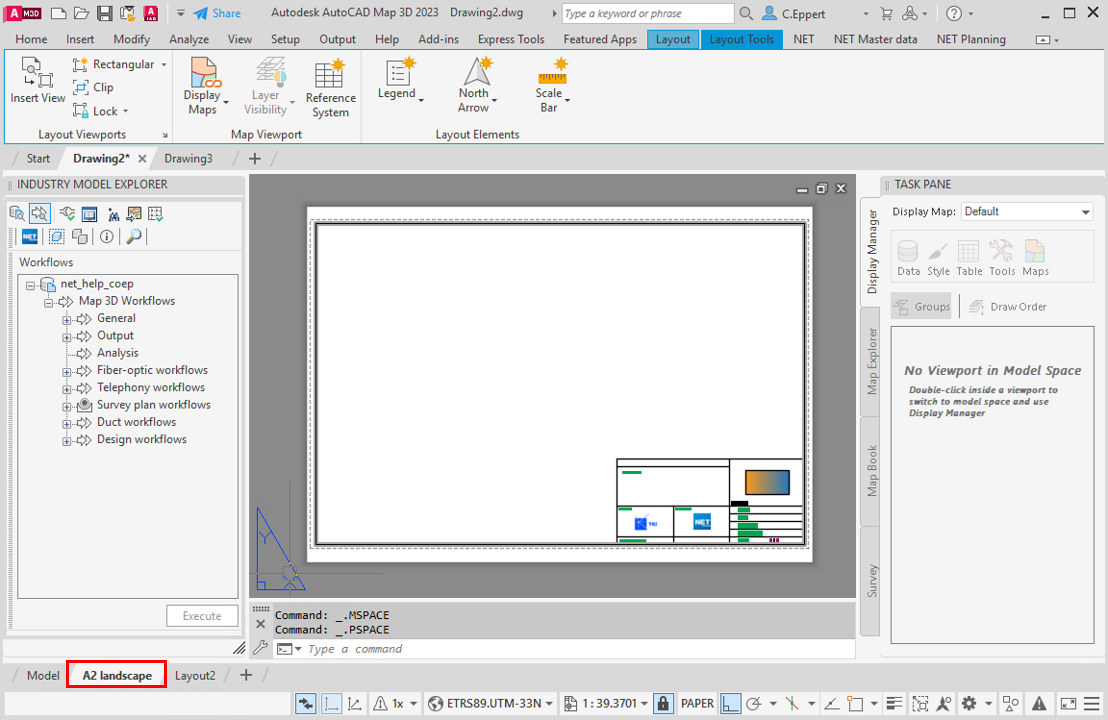Click the keyword or phrase search box
Screen dimensions: 1108x720
click(x=648, y=13)
